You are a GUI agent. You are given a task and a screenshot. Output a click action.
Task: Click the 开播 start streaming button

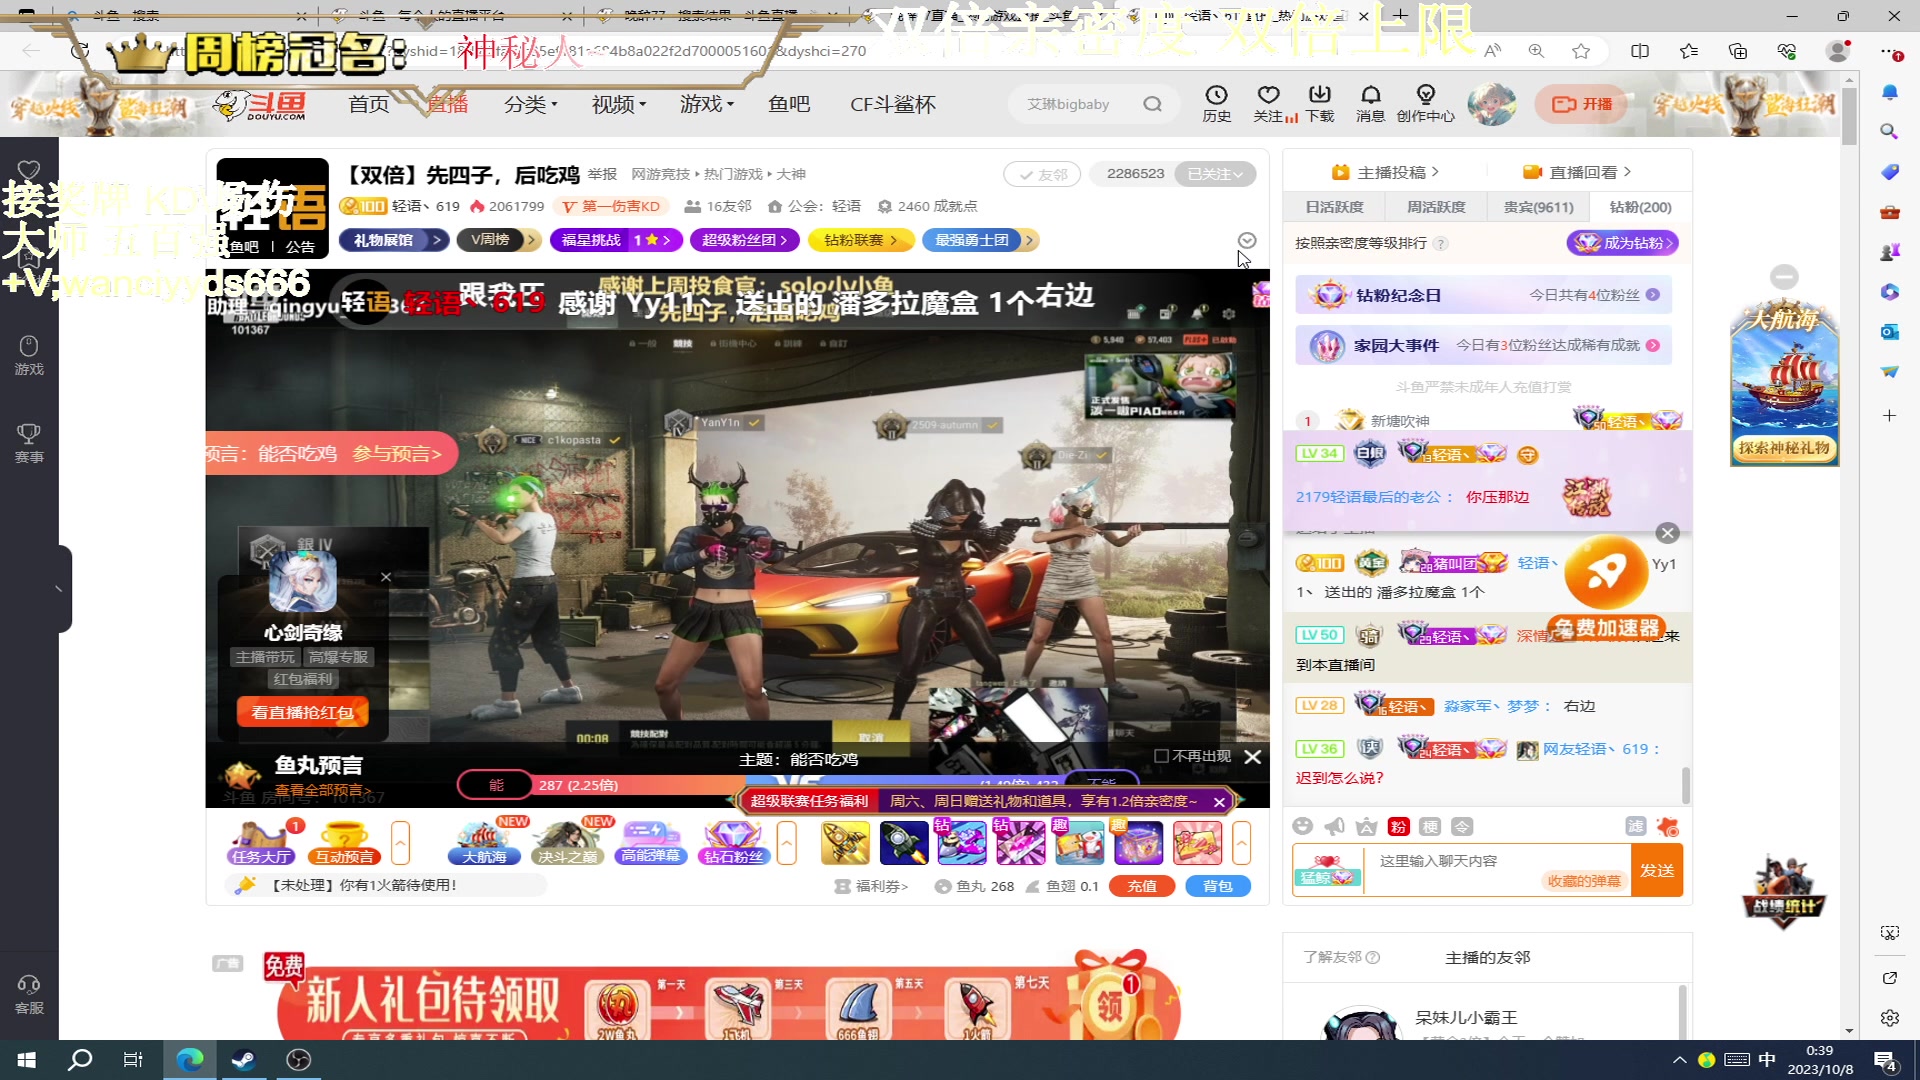(1581, 104)
